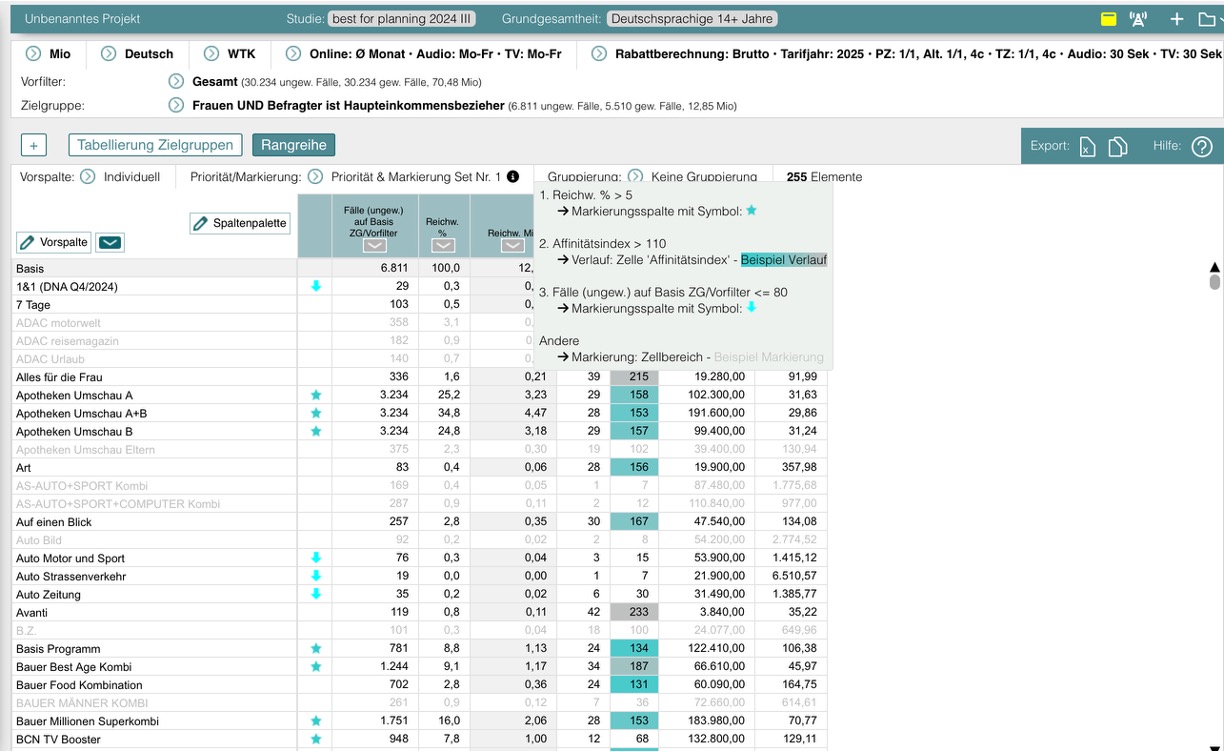Export table as Excel file

click(x=1087, y=147)
